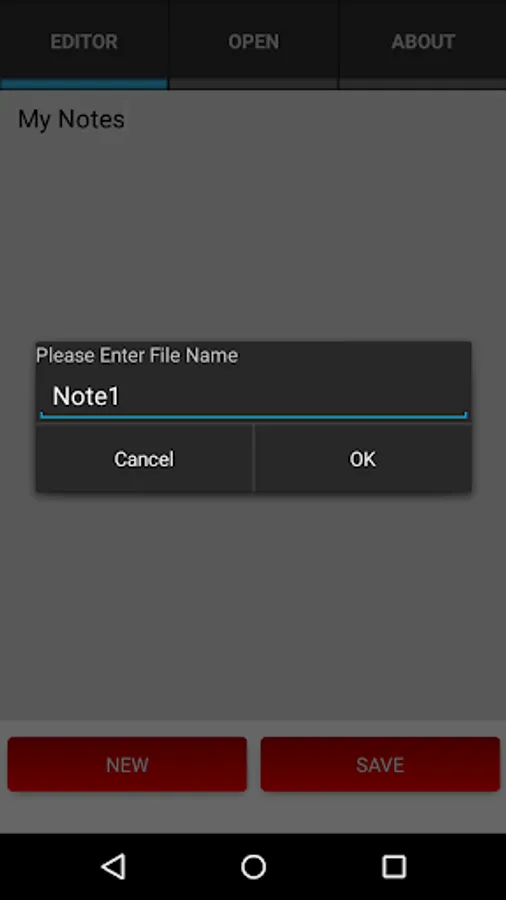Tap the blue indicator under EDITOR tab

tap(84, 84)
